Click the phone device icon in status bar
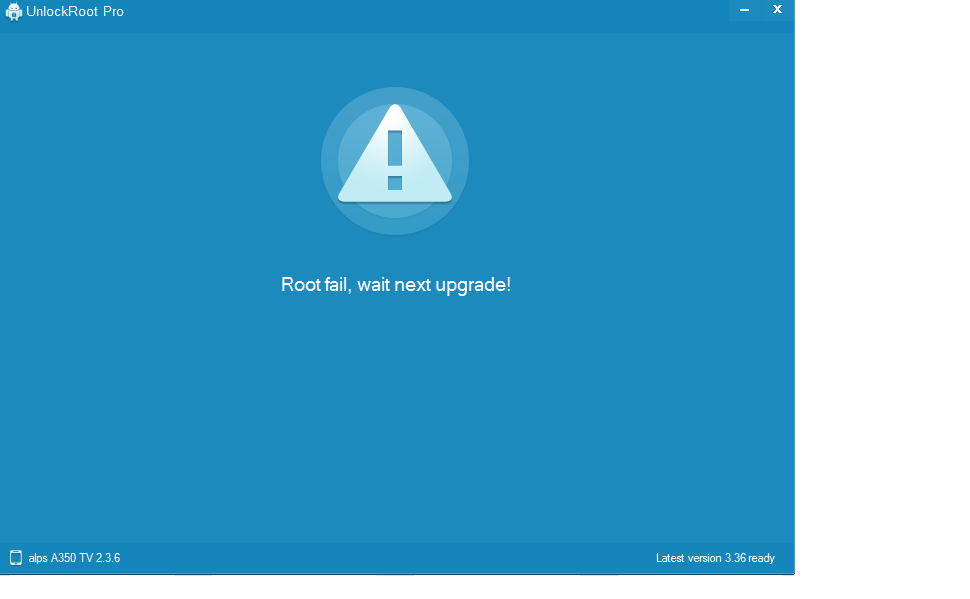Viewport: 970px width, 599px height. 16,558
